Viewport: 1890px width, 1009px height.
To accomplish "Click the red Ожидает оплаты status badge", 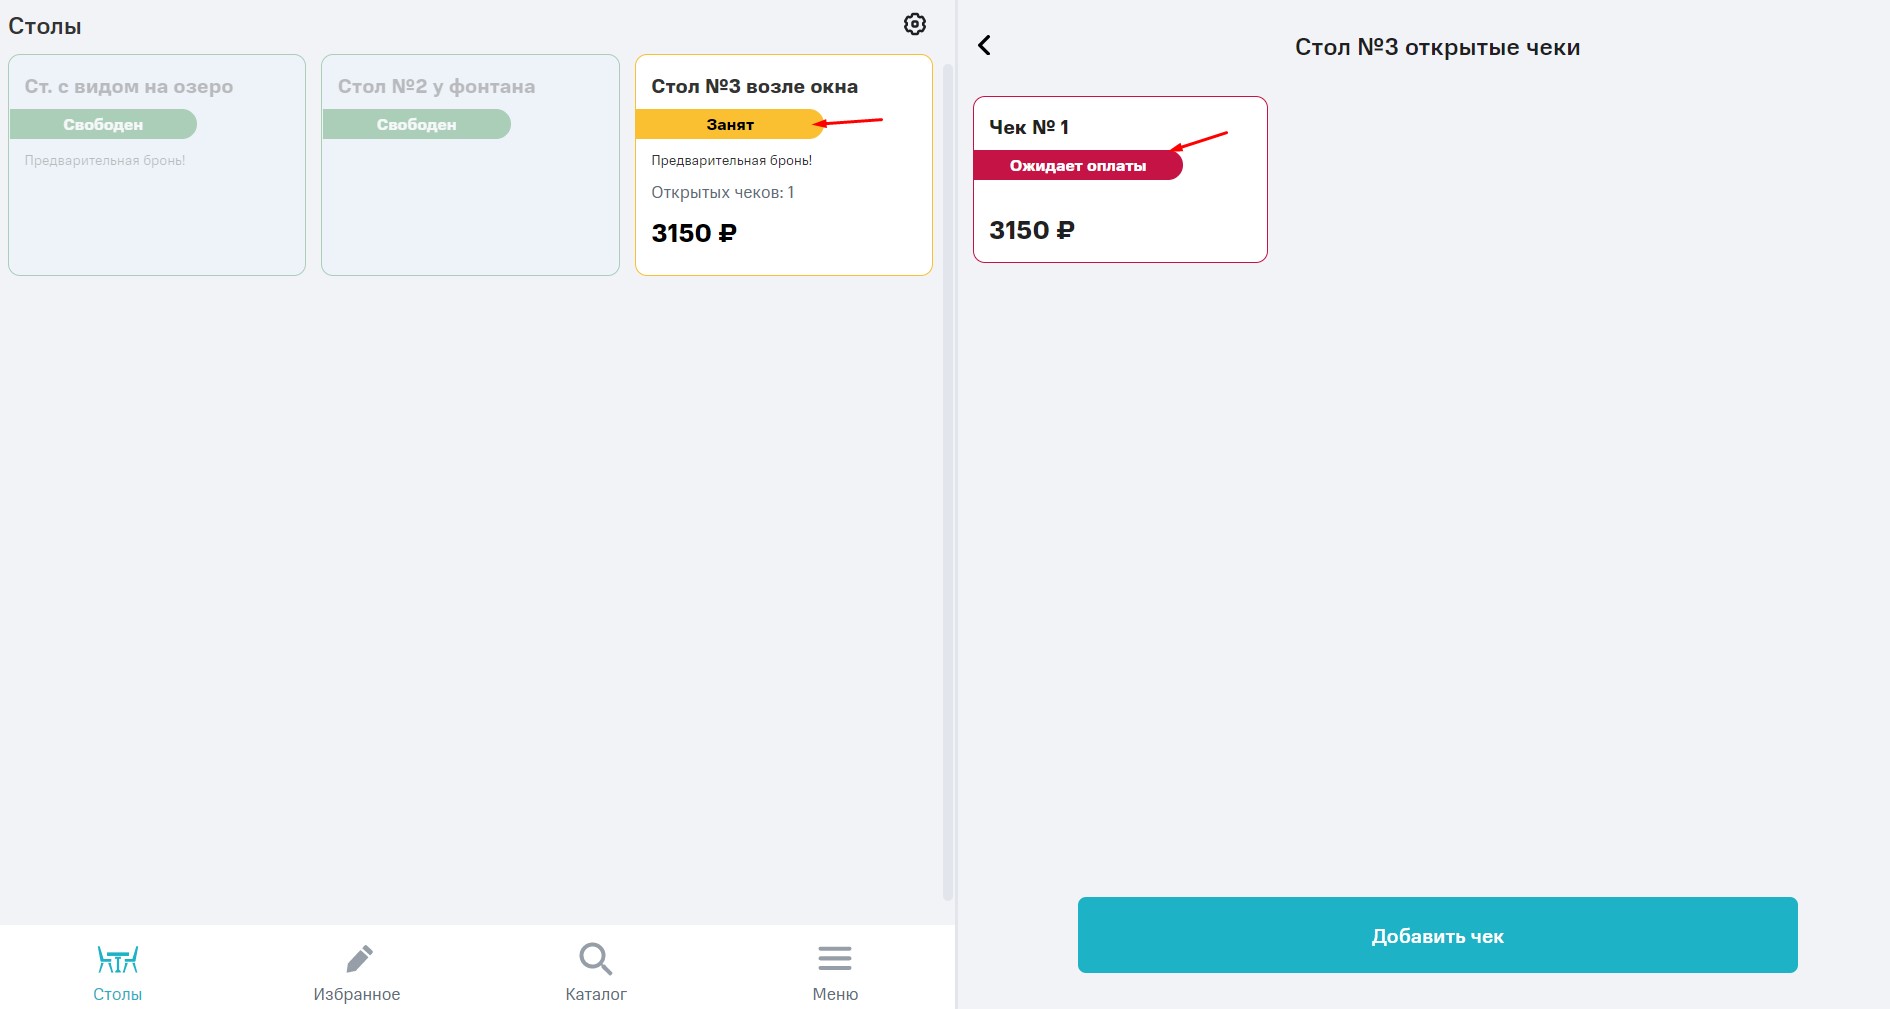I will click(x=1078, y=165).
